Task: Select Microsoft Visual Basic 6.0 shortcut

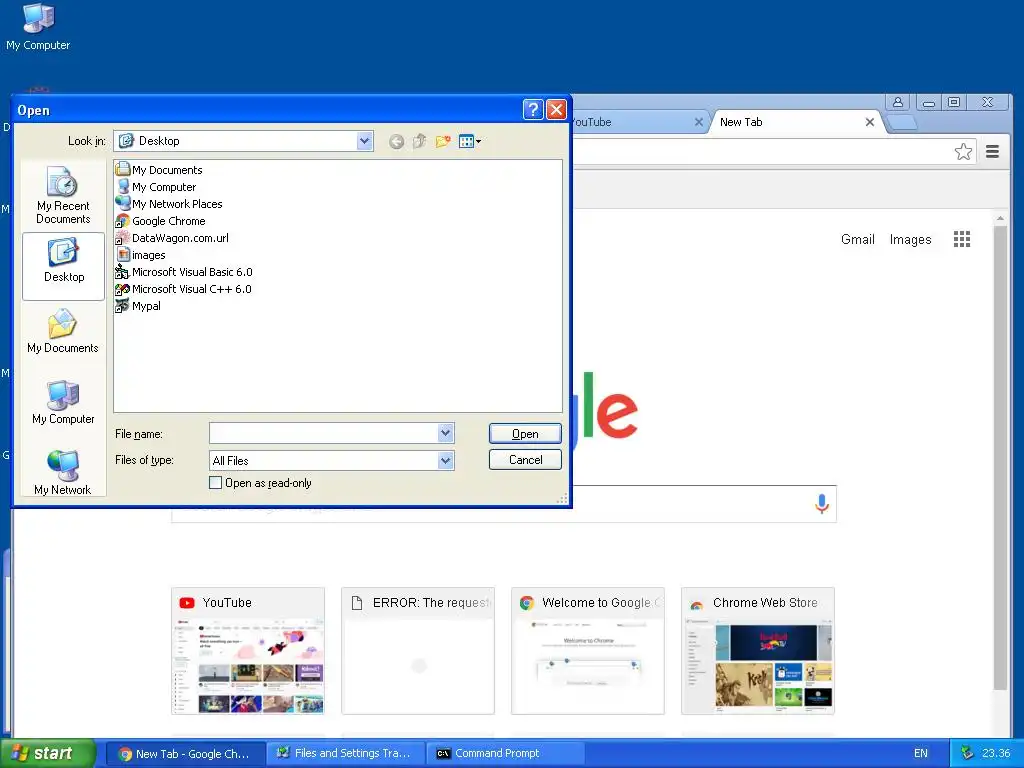Action: coord(184,272)
